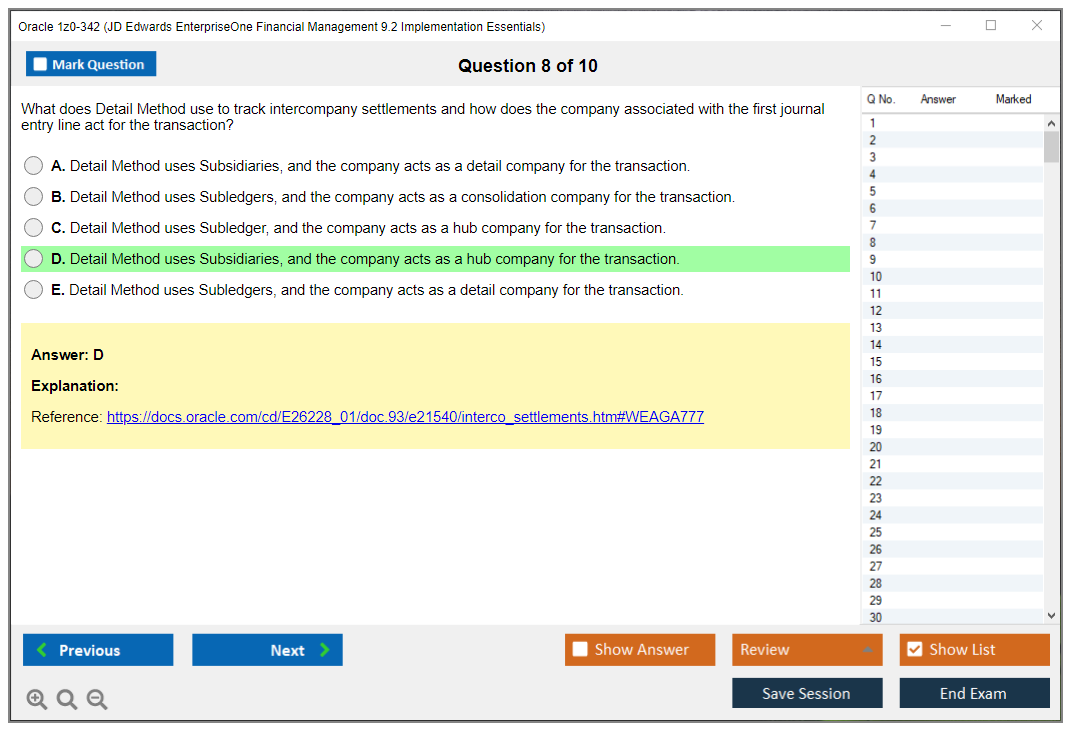Click scroll-down arrow in question list
The image size is (1075, 735).
(x=1050, y=616)
